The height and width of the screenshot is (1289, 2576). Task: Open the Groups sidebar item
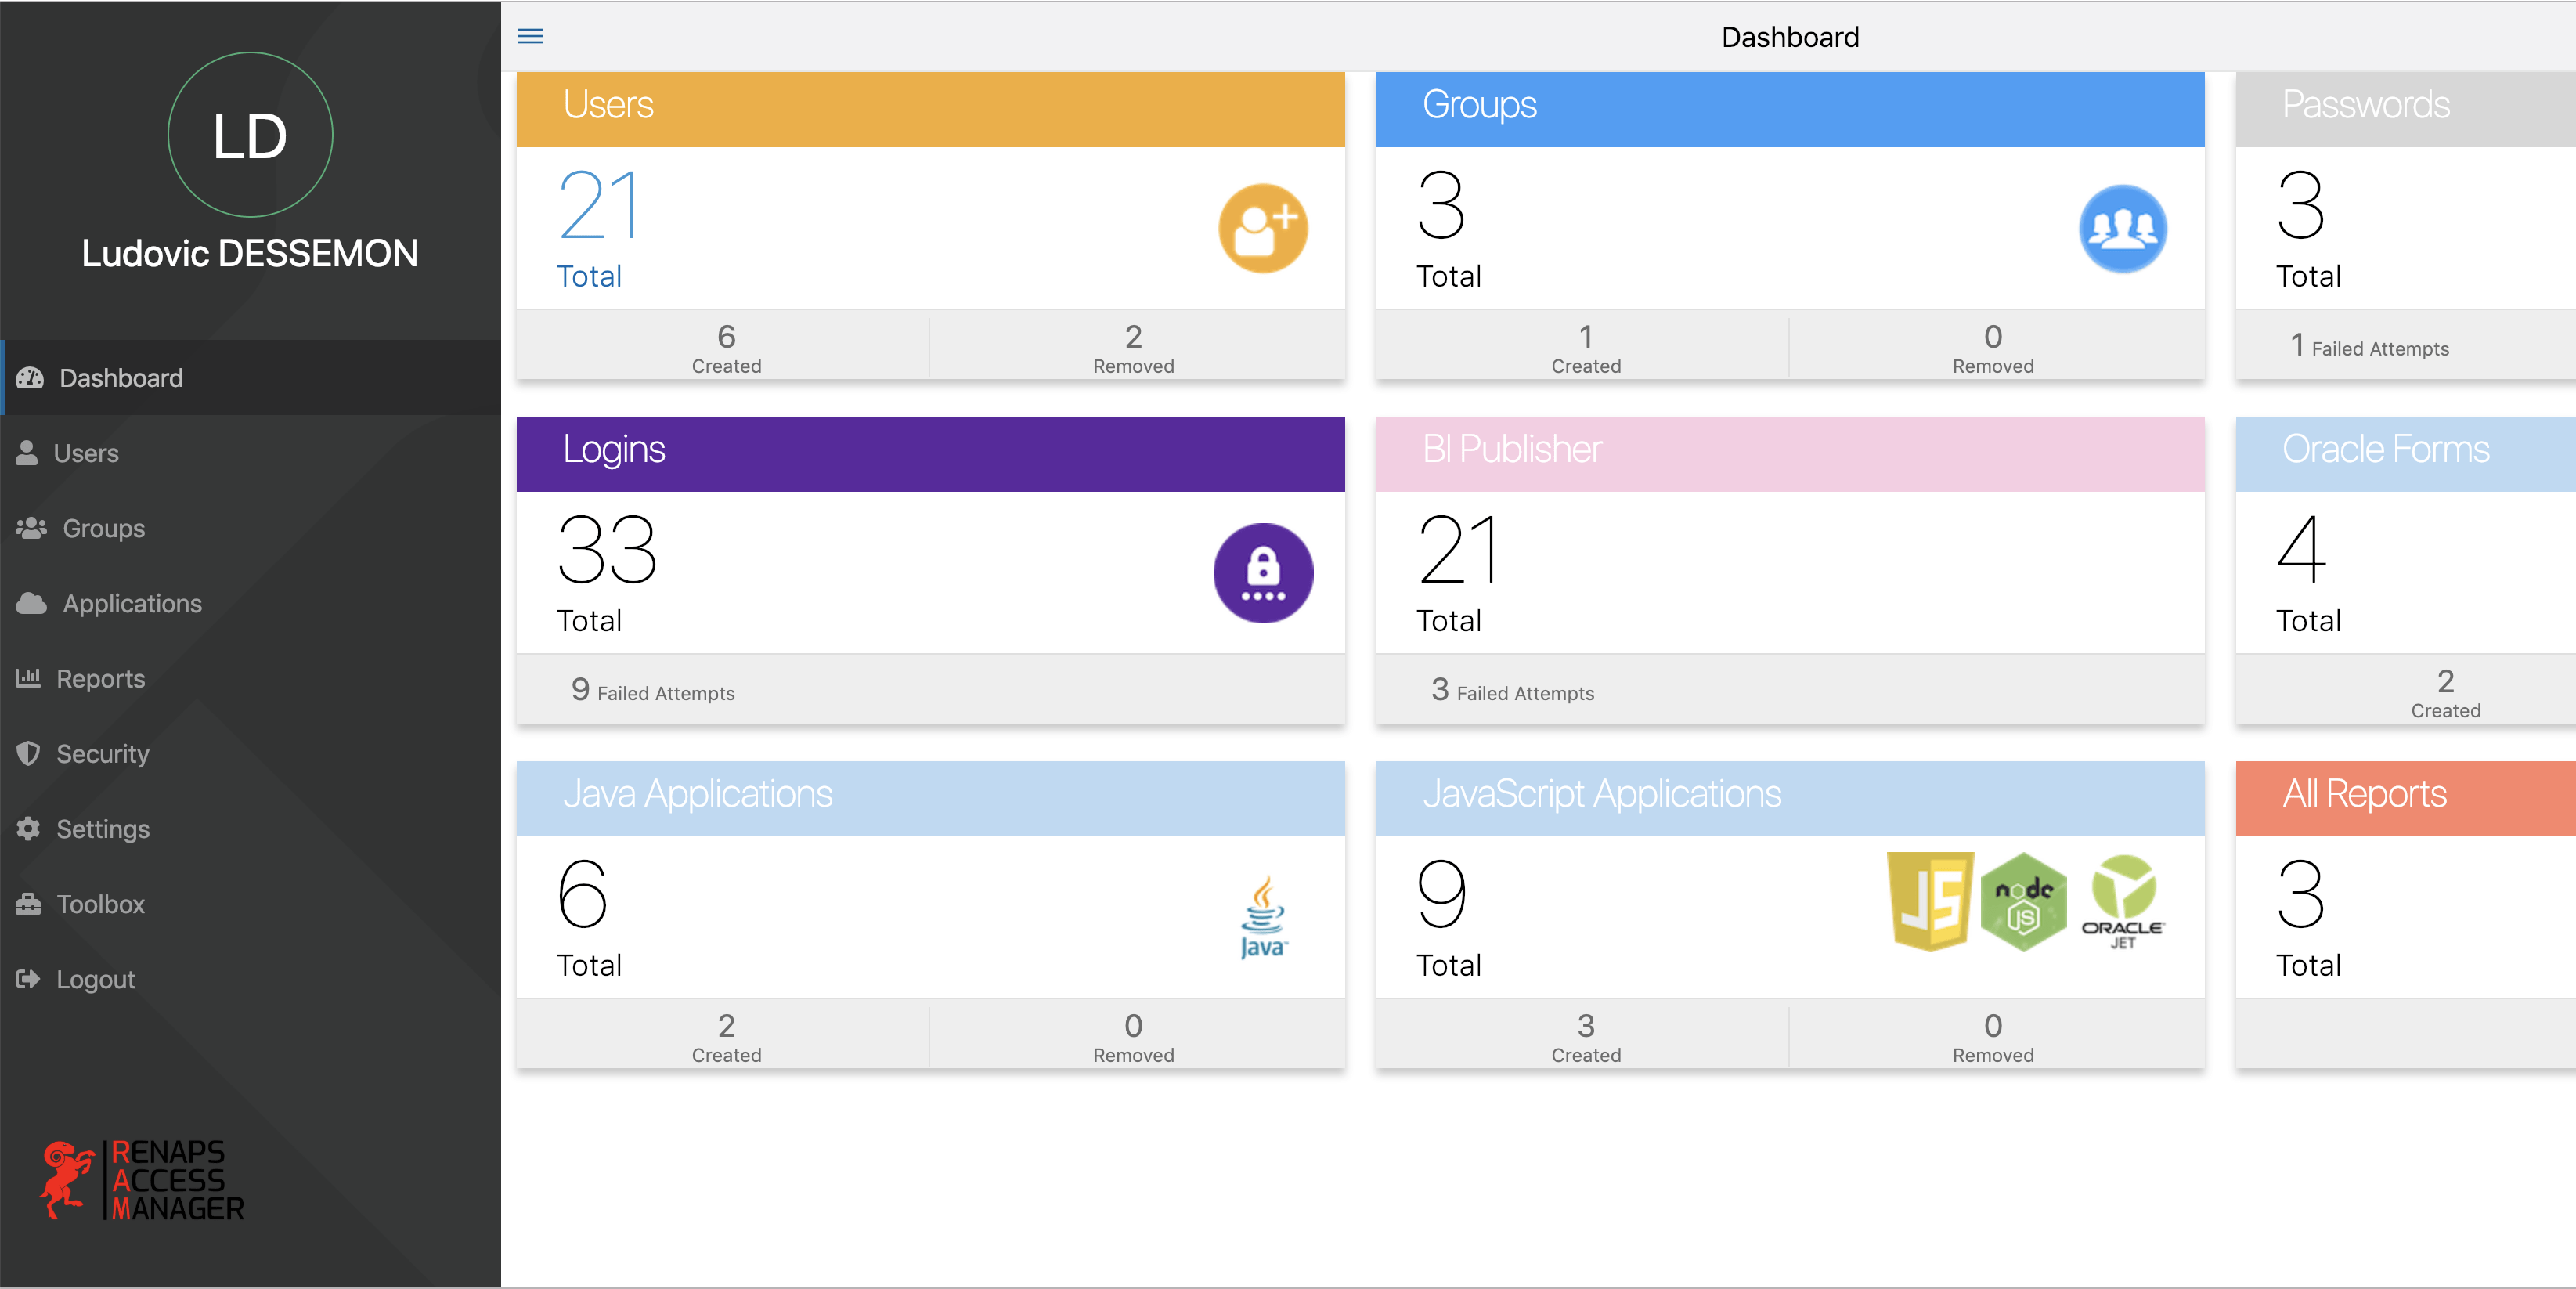(103, 528)
